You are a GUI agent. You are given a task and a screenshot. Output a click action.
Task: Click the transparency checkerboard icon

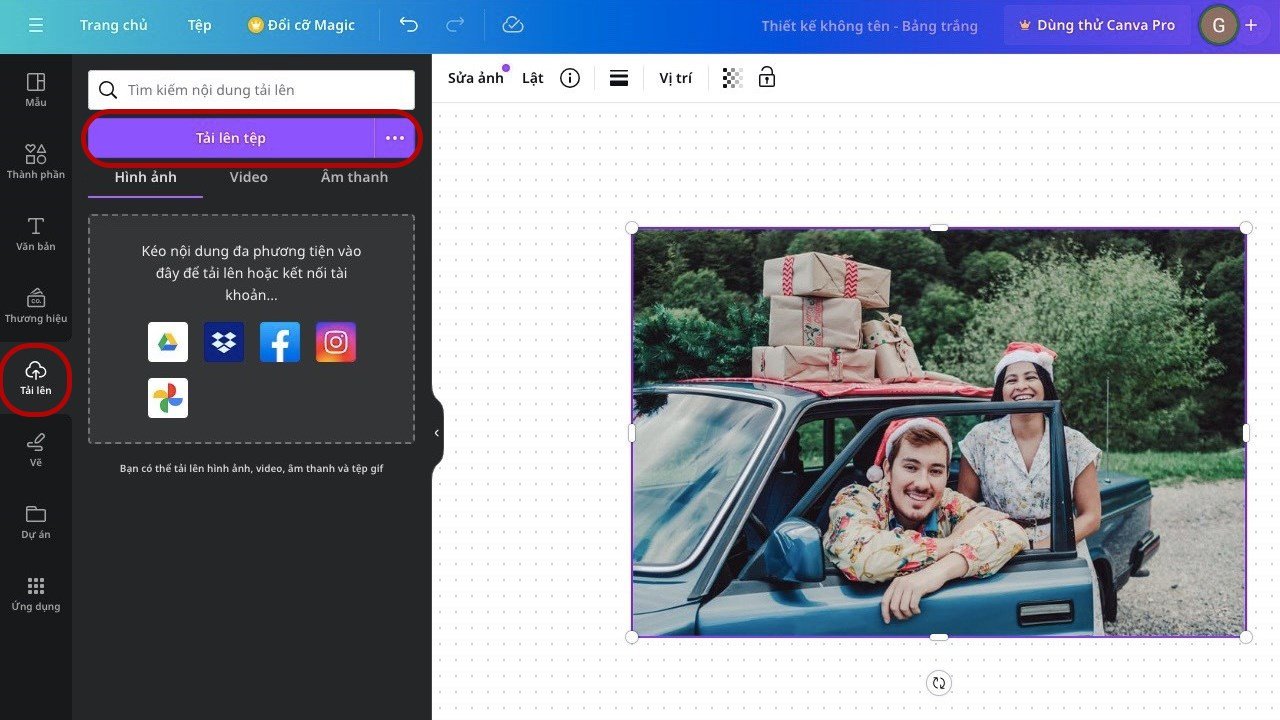click(732, 78)
